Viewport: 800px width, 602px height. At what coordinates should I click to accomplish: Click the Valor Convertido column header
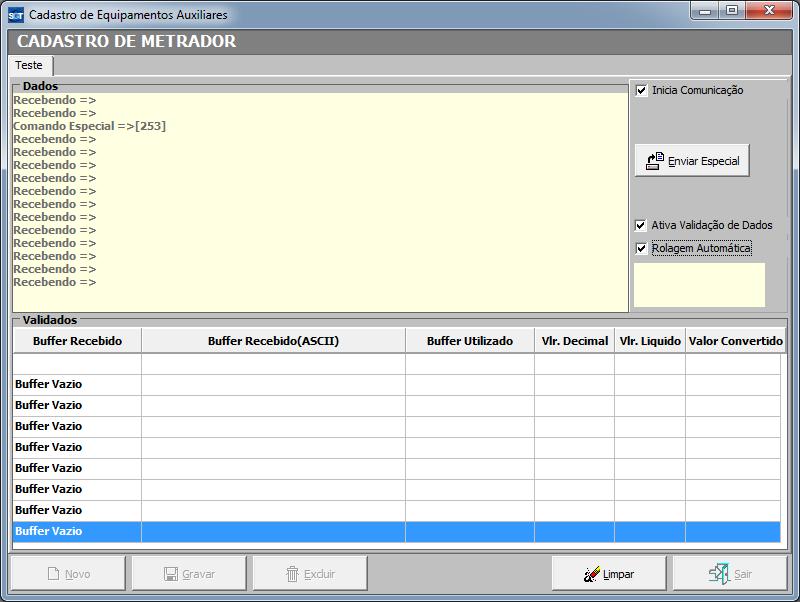click(735, 341)
